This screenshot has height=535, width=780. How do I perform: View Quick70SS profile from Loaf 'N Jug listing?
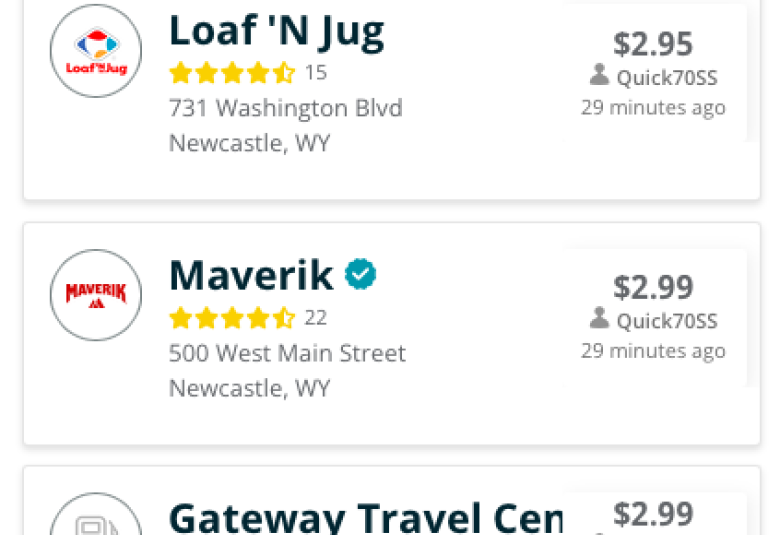coord(667,78)
